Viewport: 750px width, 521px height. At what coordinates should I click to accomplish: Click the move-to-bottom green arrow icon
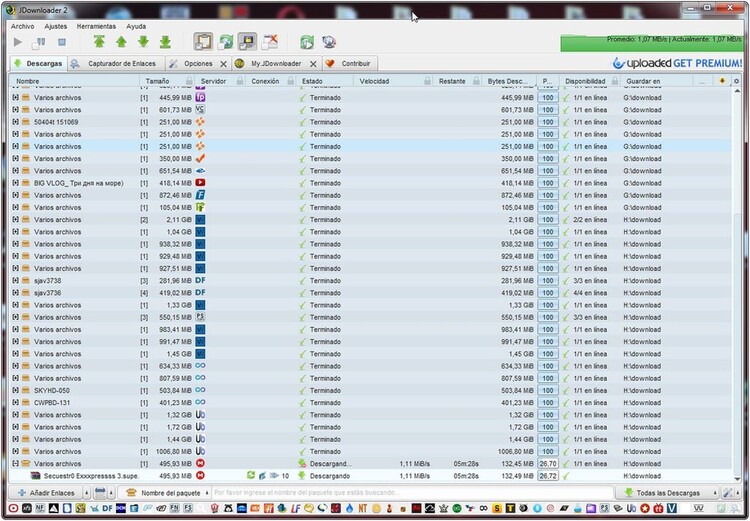(165, 42)
